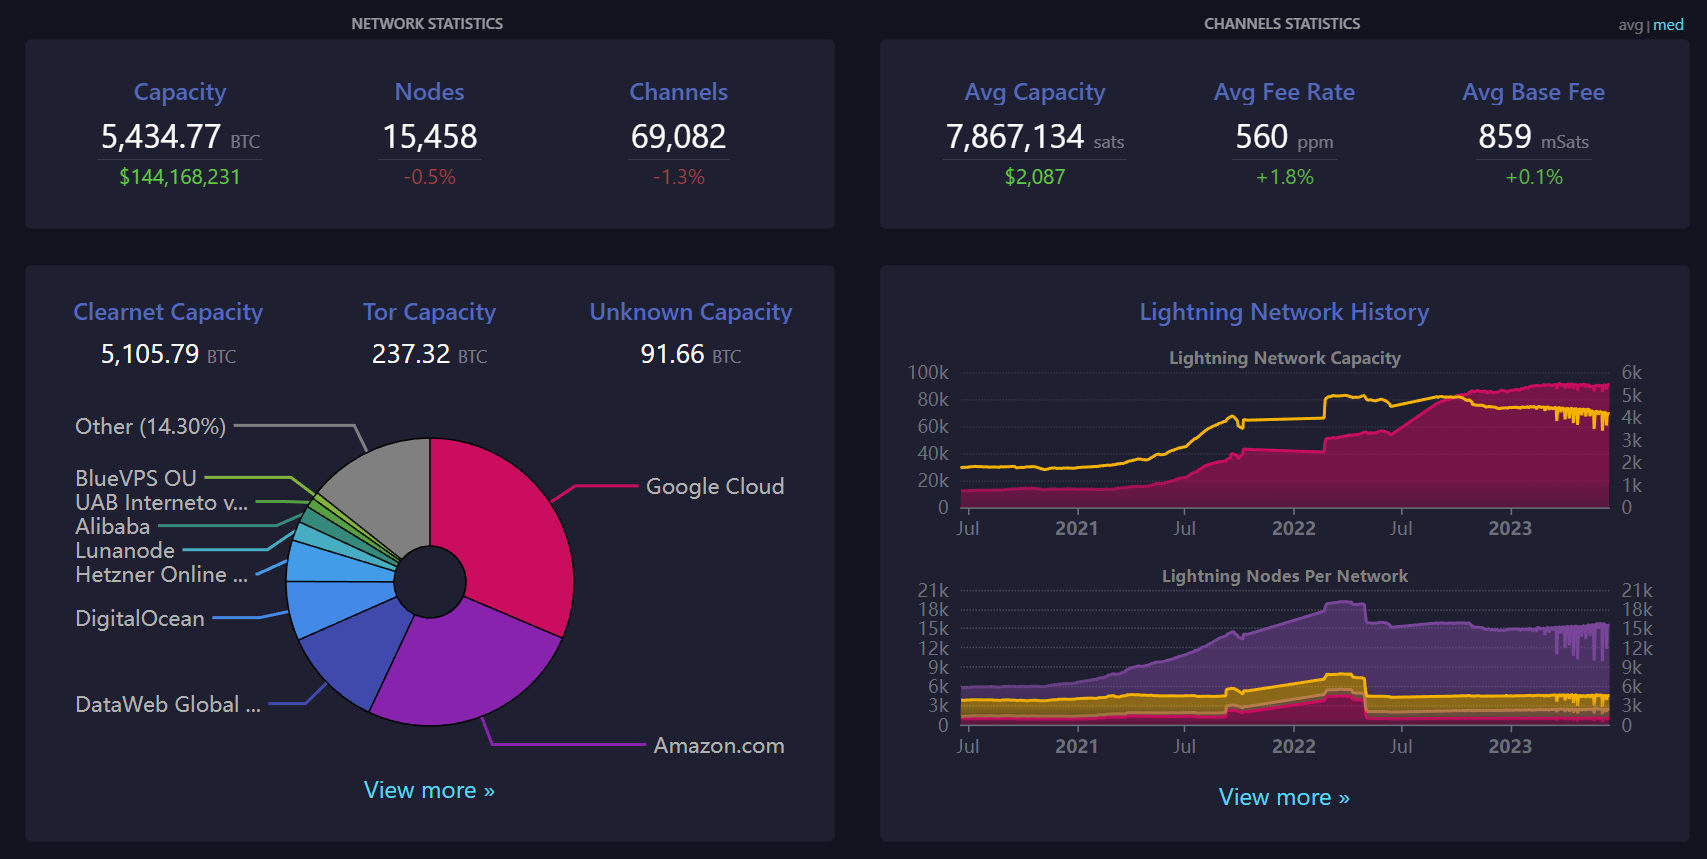Open the Lightning Network History title link

click(x=1284, y=312)
